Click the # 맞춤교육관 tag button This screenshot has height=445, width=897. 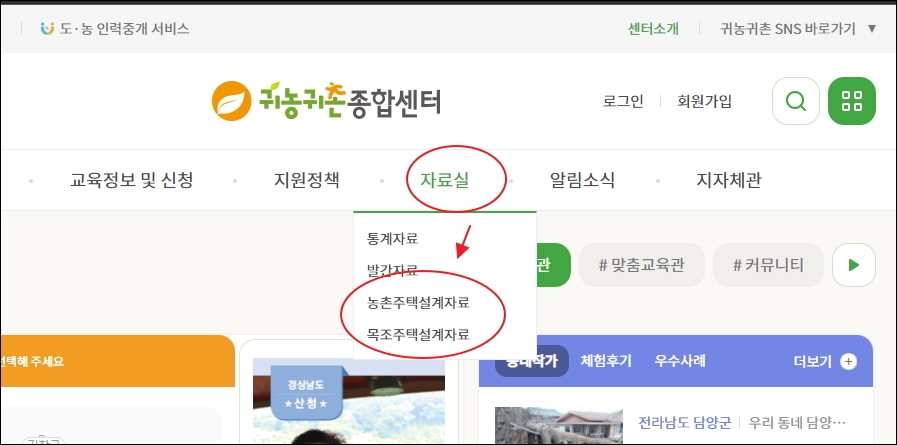click(641, 265)
